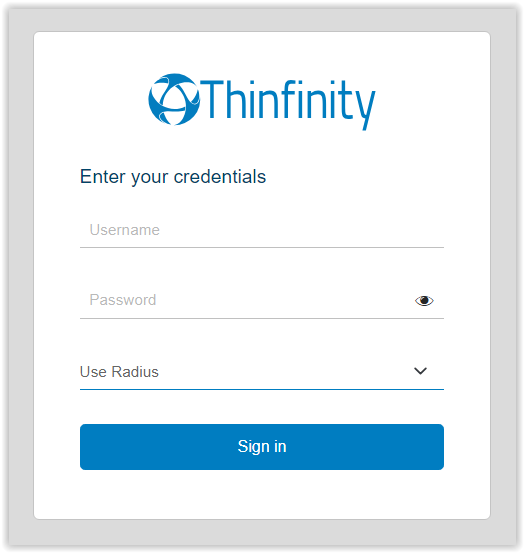Submit credentials with blue Sign in
This screenshot has width=524, height=553.
[262, 447]
